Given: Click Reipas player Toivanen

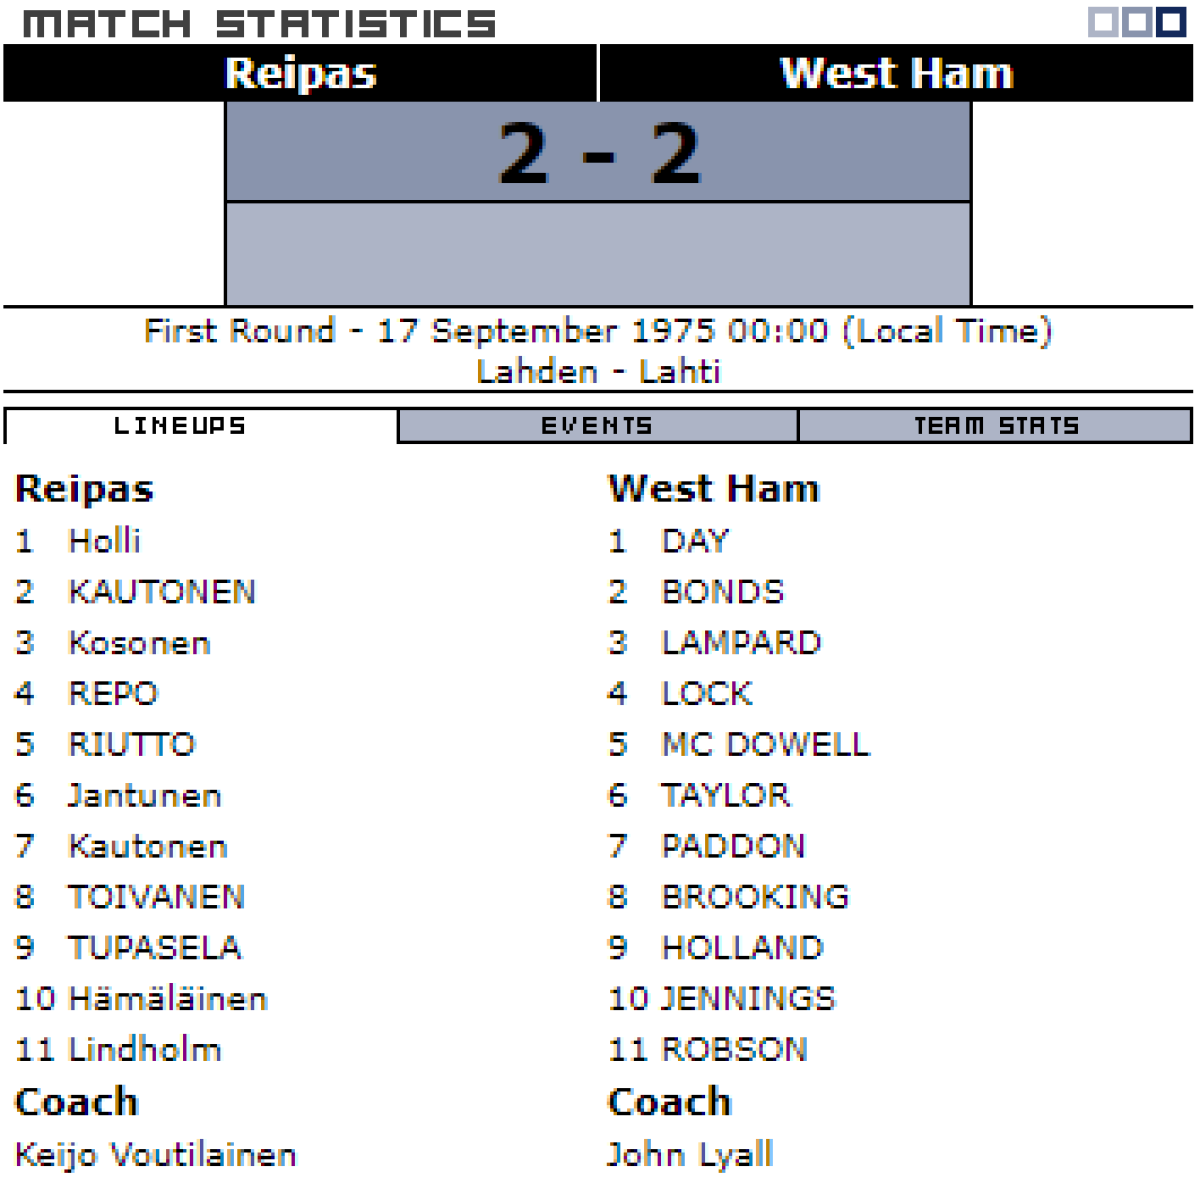Looking at the screenshot, I should 156,897.
